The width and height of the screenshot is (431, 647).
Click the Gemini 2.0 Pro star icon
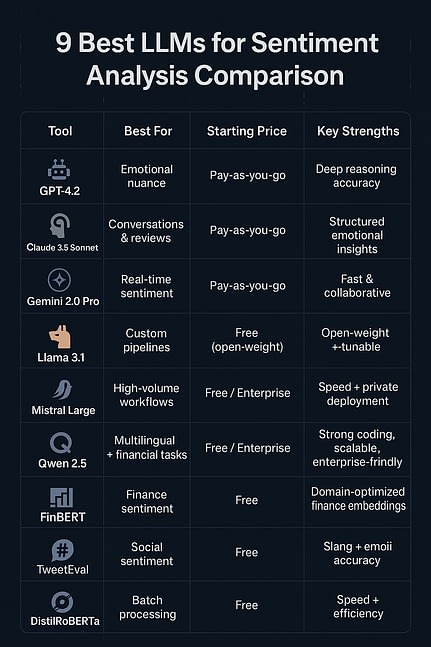[59, 280]
